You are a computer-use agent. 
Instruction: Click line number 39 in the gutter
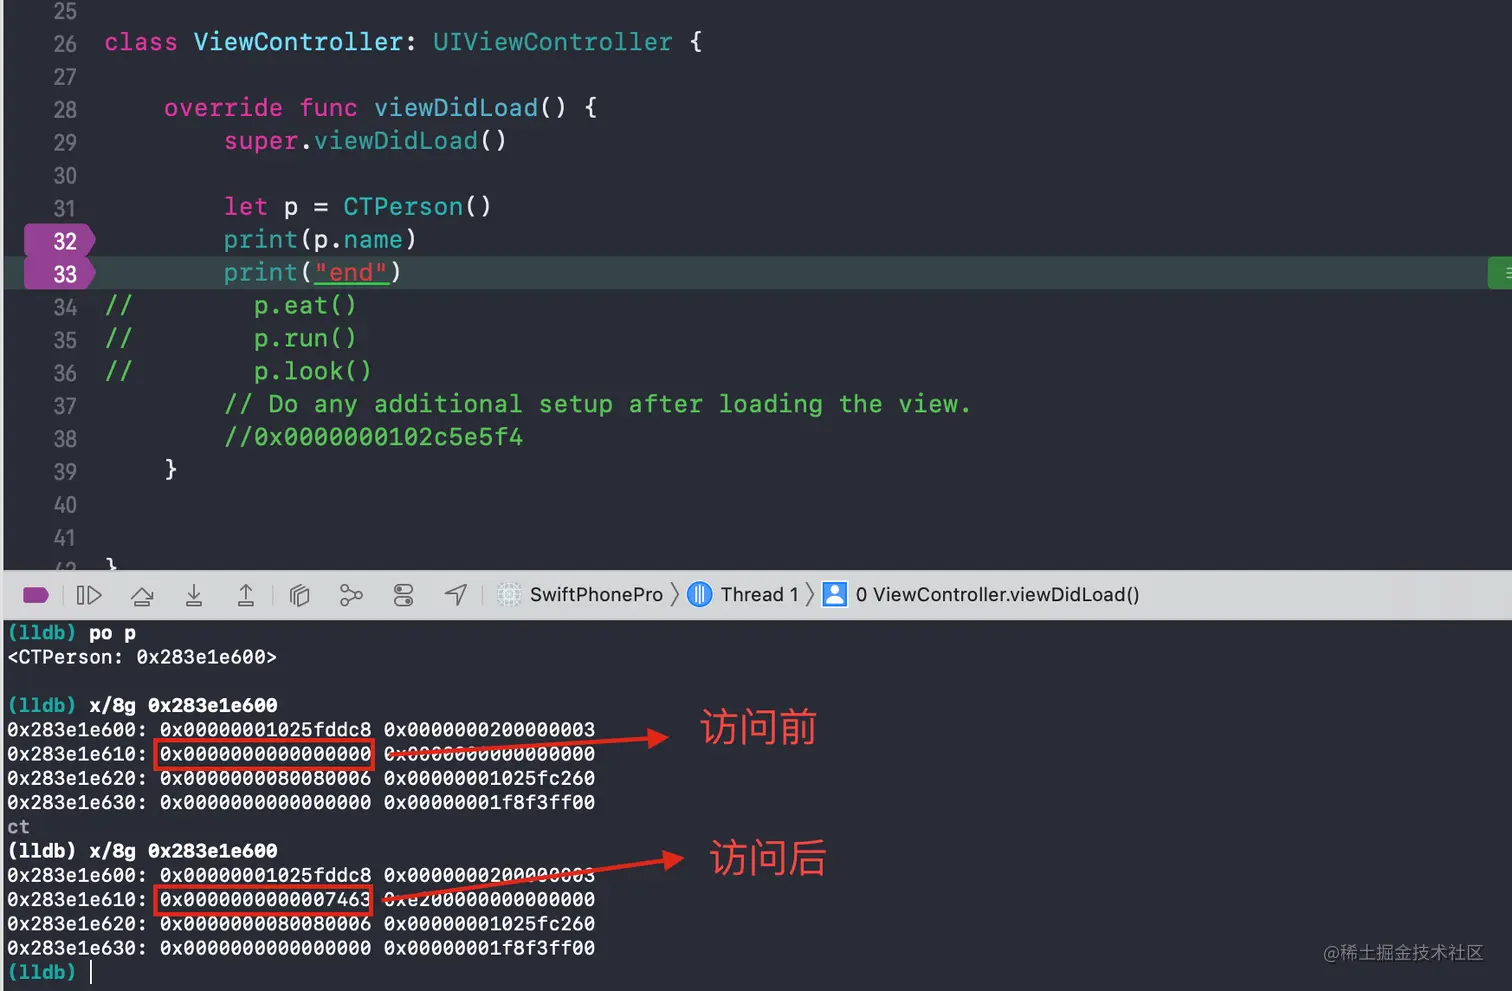pyautogui.click(x=65, y=471)
